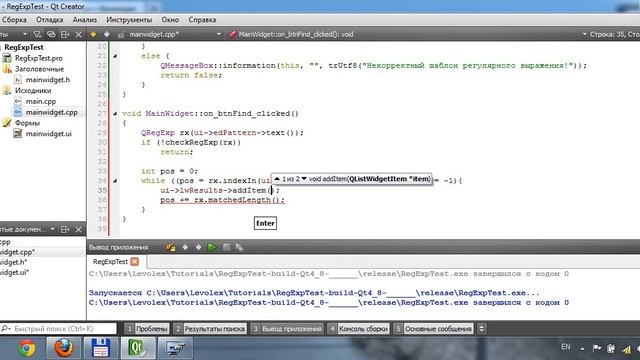Select the RegExpTest project root
640x360 pixels.
[24, 47]
